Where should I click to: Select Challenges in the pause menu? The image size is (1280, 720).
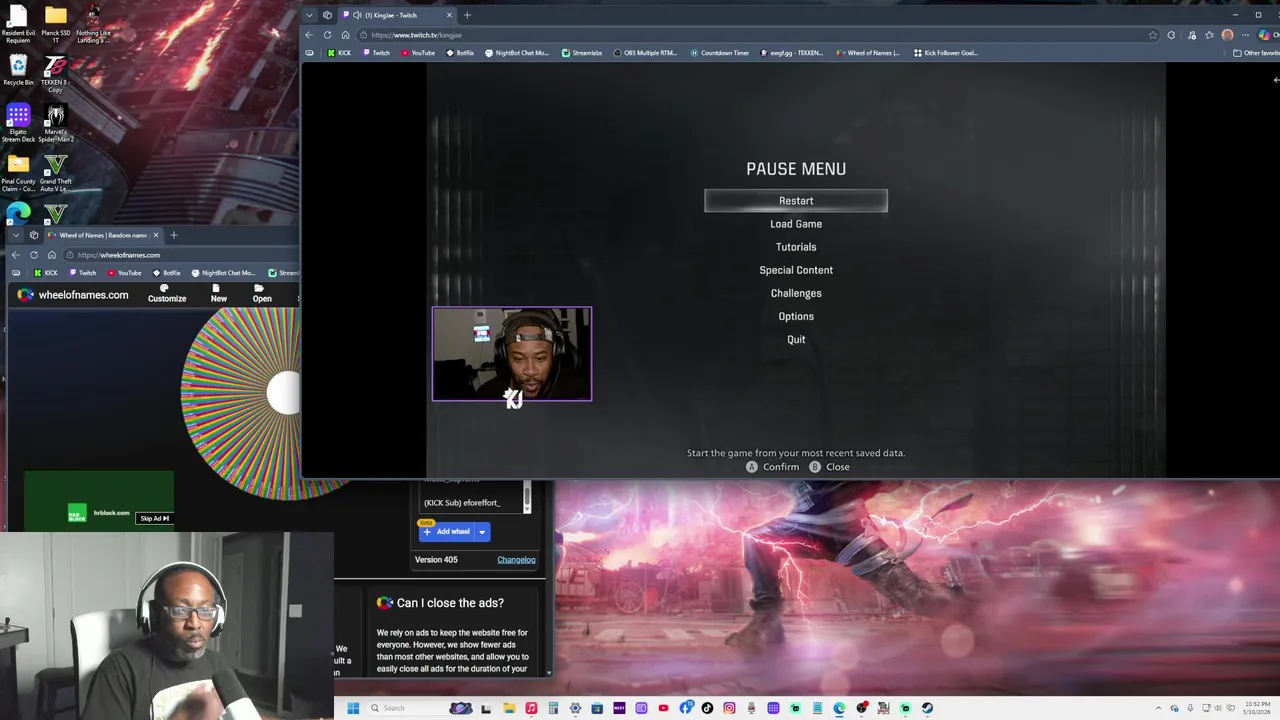(796, 293)
